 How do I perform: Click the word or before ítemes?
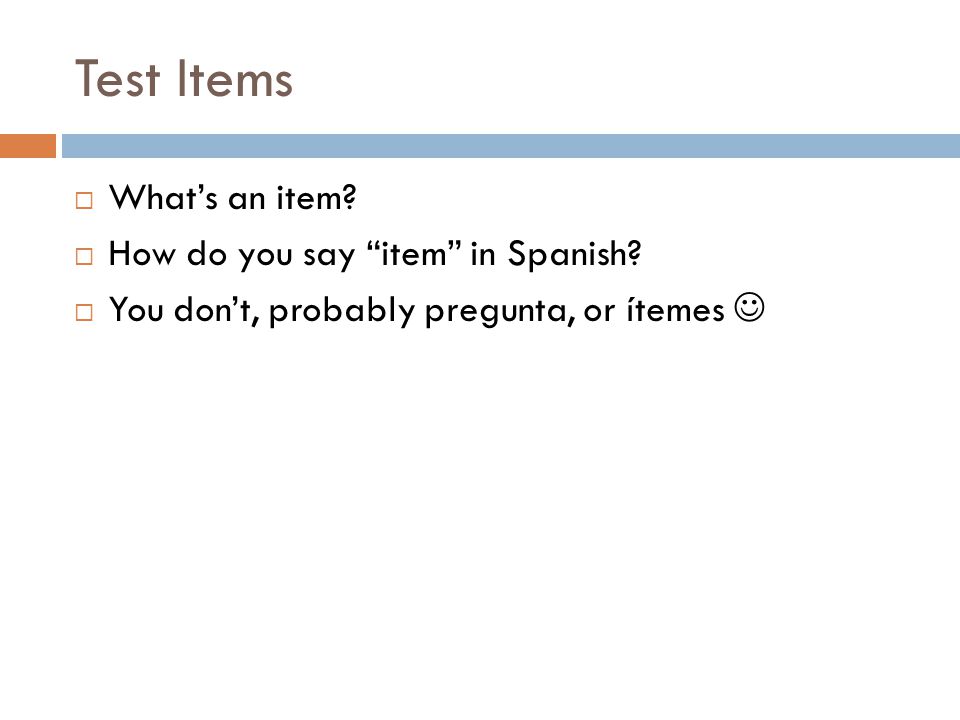(x=599, y=312)
